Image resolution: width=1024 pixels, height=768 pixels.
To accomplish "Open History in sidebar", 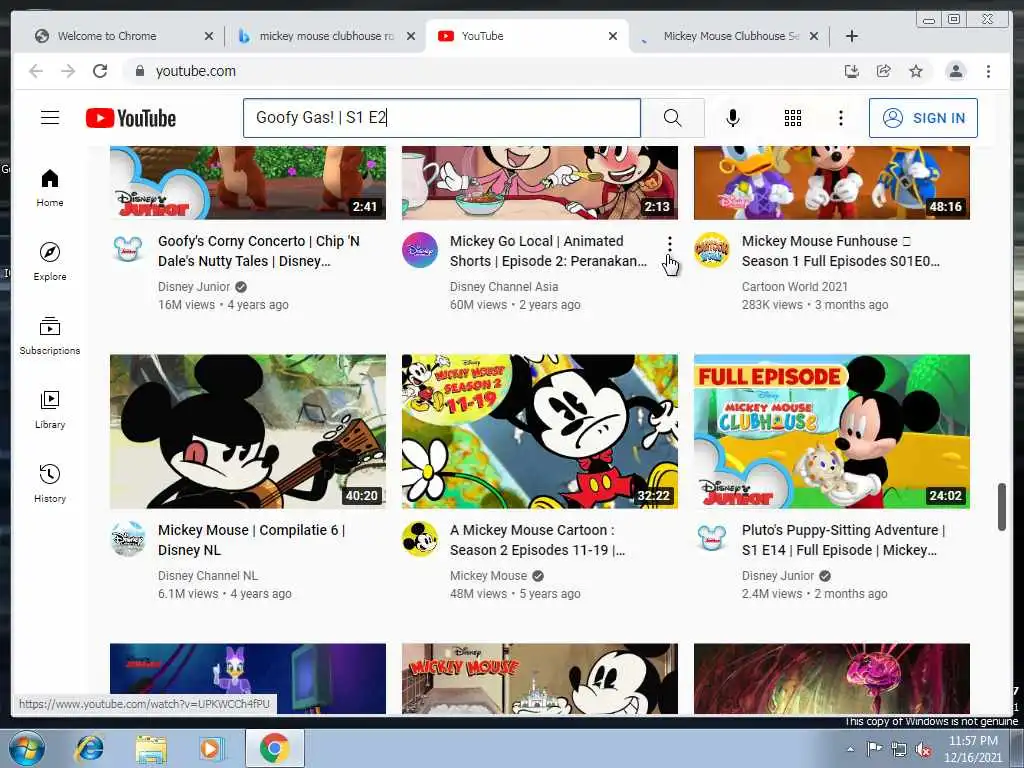I will pos(50,483).
